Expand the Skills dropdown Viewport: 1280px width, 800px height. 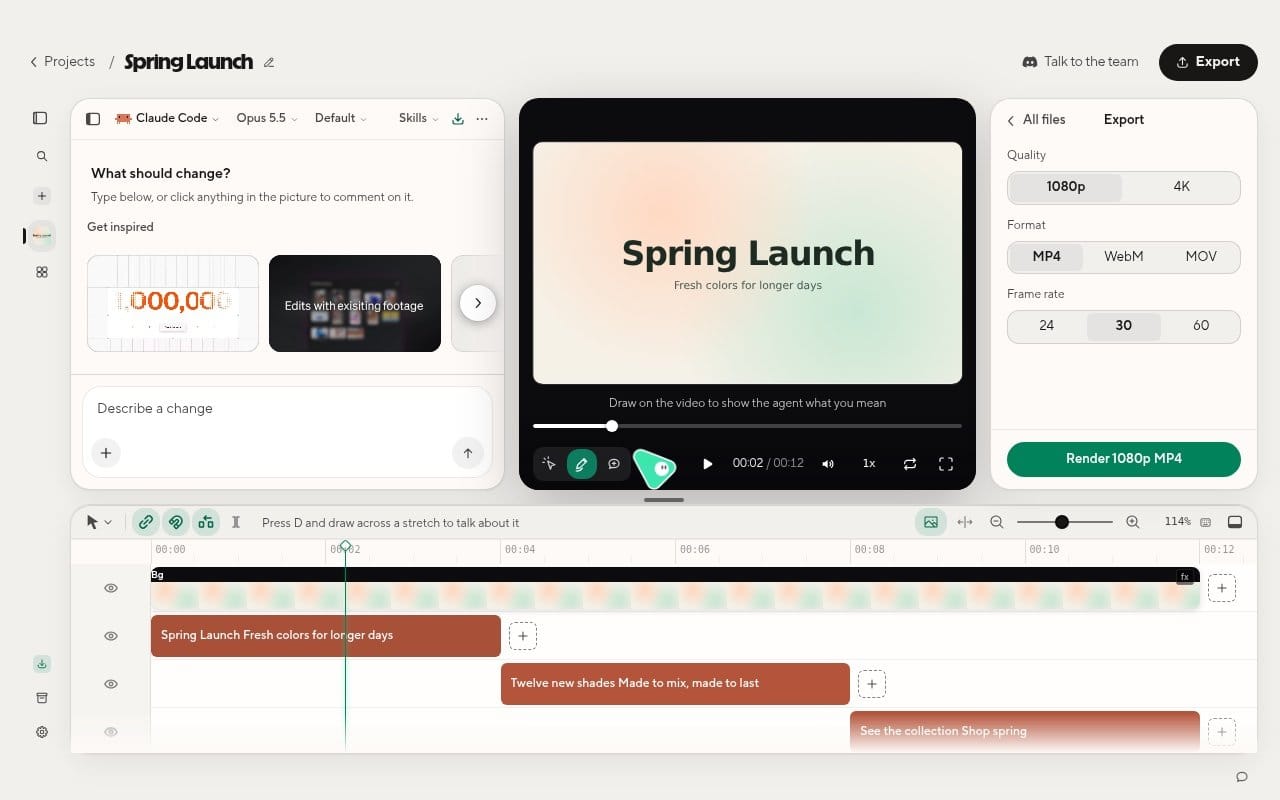[x=419, y=118]
